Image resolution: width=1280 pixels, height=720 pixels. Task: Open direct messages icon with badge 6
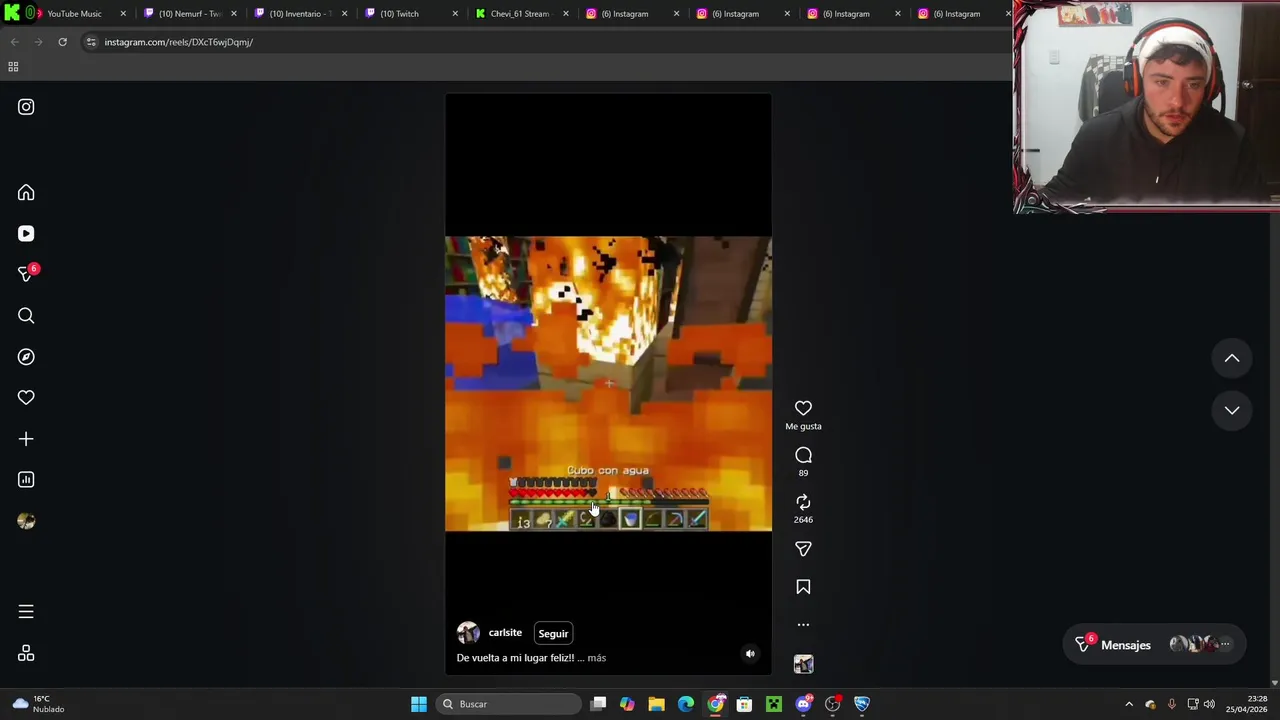[26, 274]
